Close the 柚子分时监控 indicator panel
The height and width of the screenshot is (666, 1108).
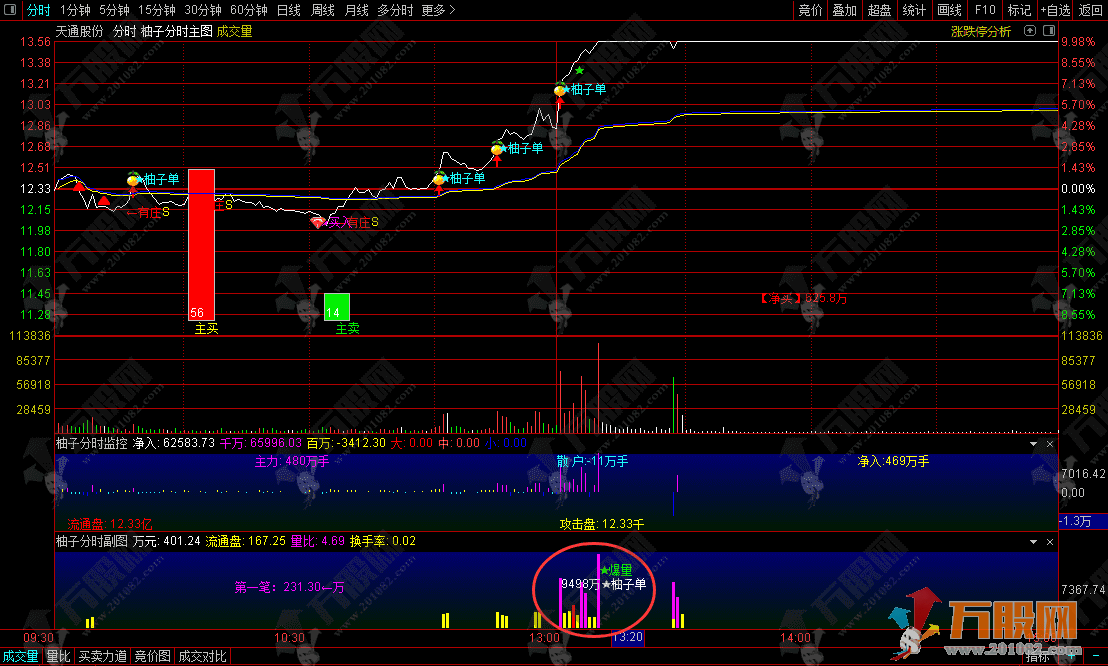point(1049,443)
